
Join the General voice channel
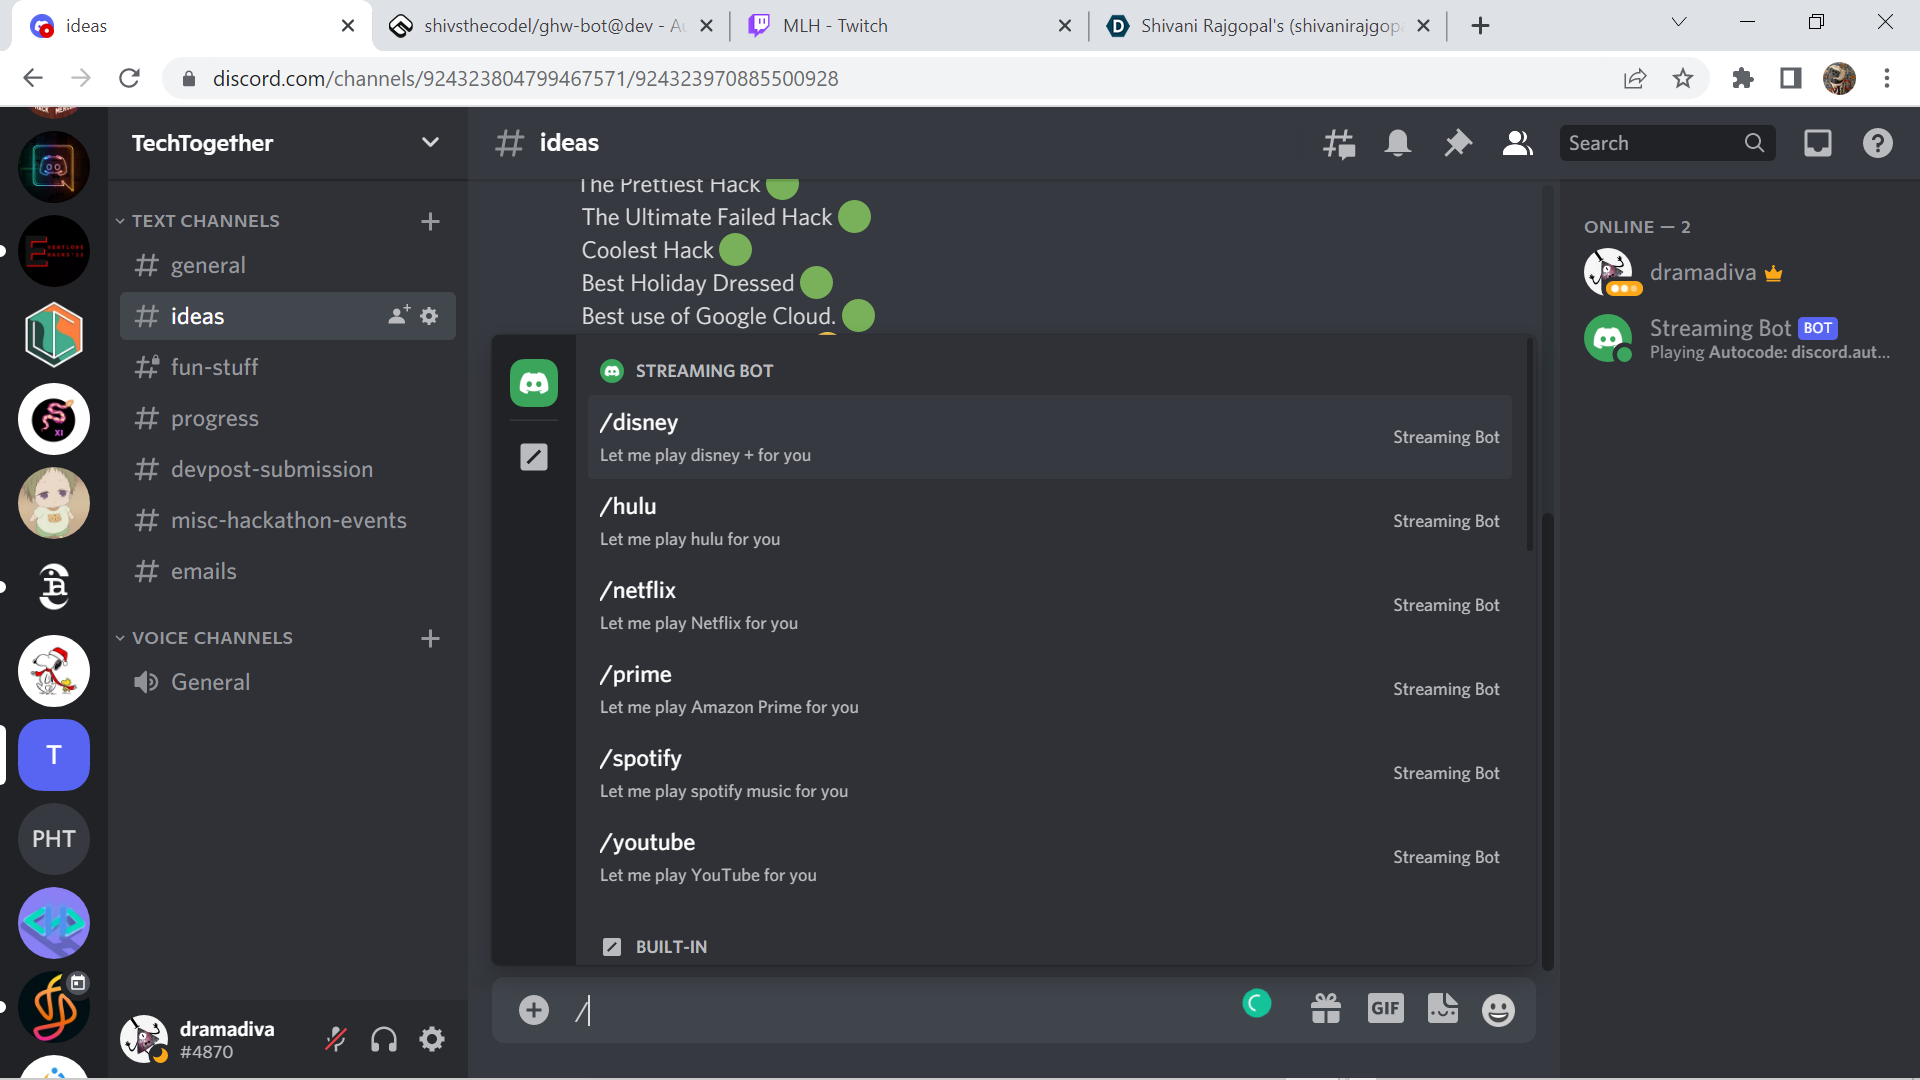point(210,682)
